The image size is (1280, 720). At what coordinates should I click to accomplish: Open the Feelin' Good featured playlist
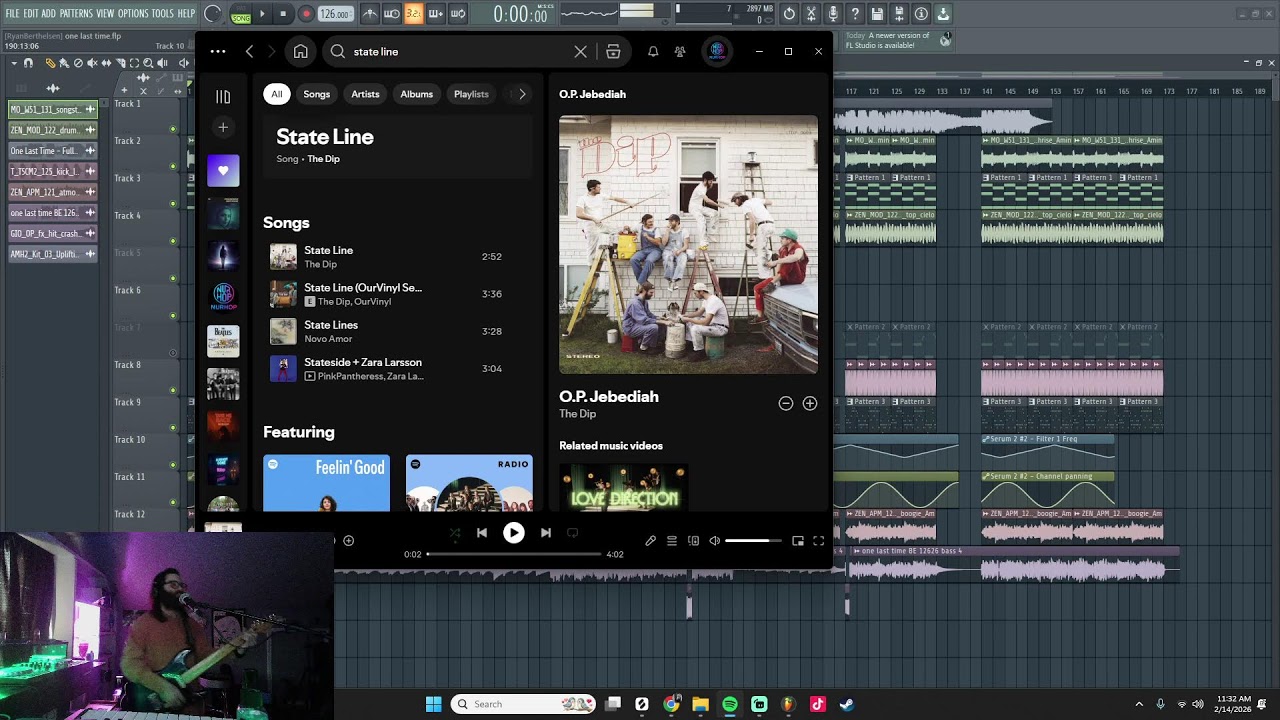click(x=327, y=483)
